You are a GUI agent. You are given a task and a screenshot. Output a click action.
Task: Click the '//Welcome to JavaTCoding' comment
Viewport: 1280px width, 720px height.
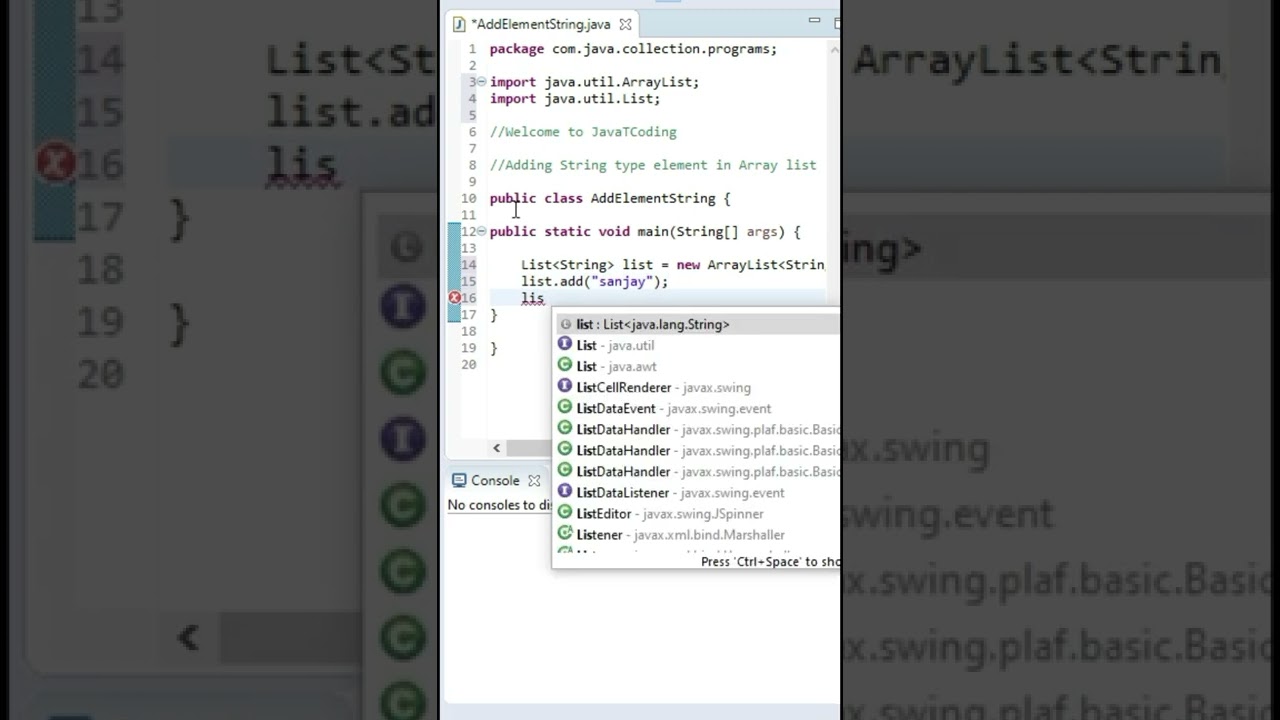(583, 132)
